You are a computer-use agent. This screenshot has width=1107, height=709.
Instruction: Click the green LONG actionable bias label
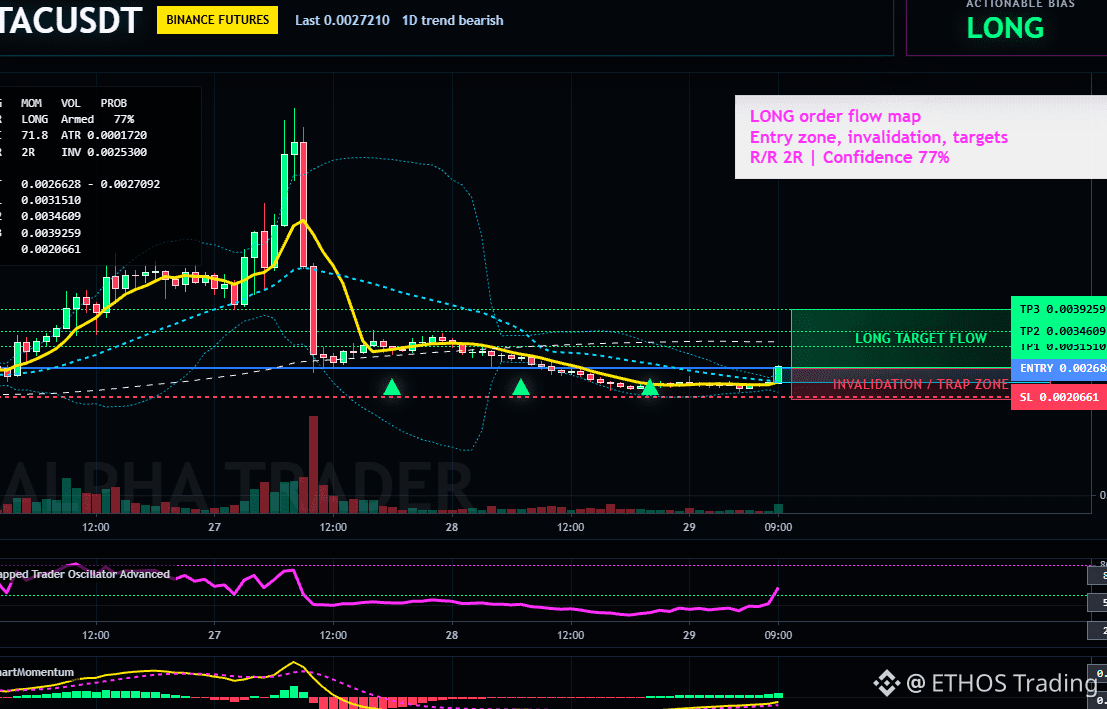coord(1005,28)
